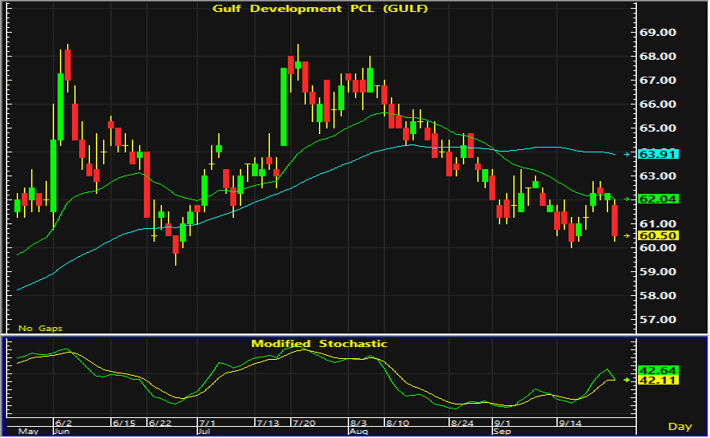
Task: Click the Sep month label
Action: (502, 431)
